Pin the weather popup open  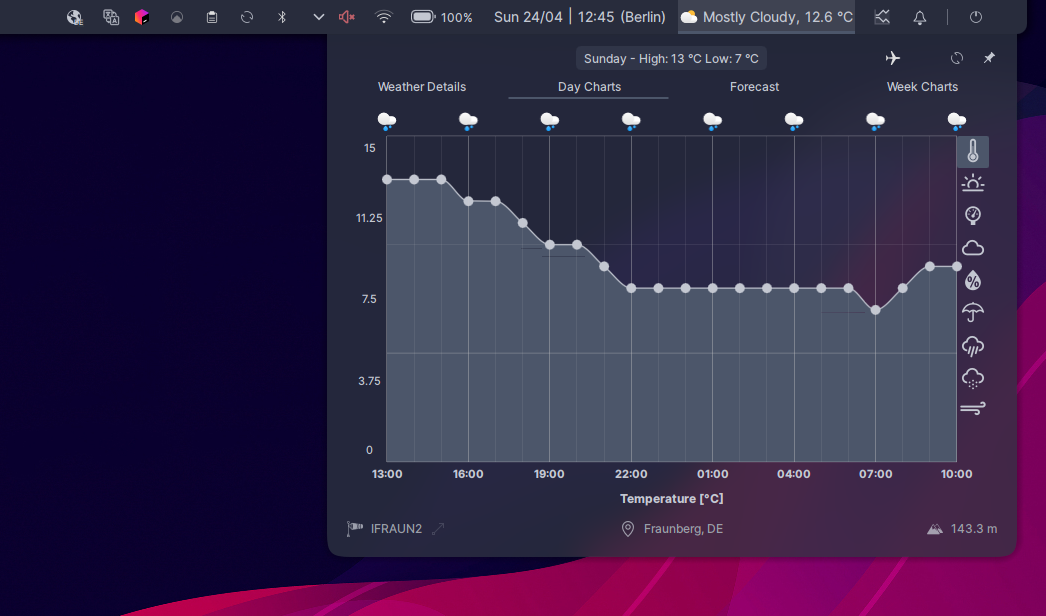tap(989, 58)
